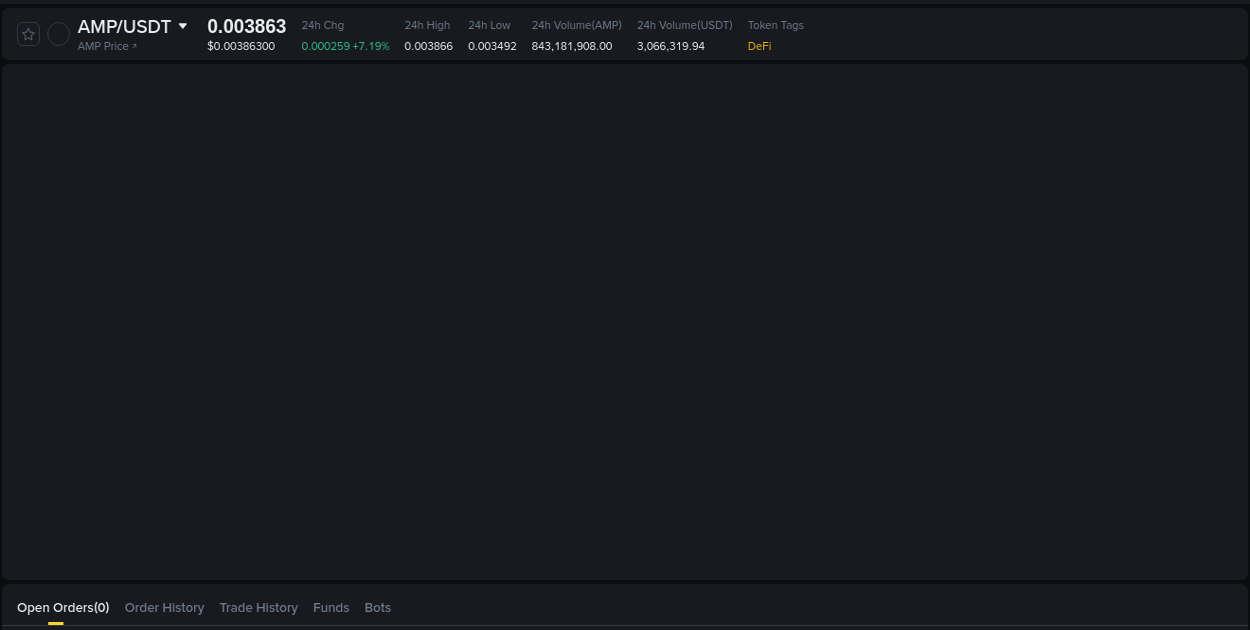Open the external link arrow beside AMP Price

(133, 46)
